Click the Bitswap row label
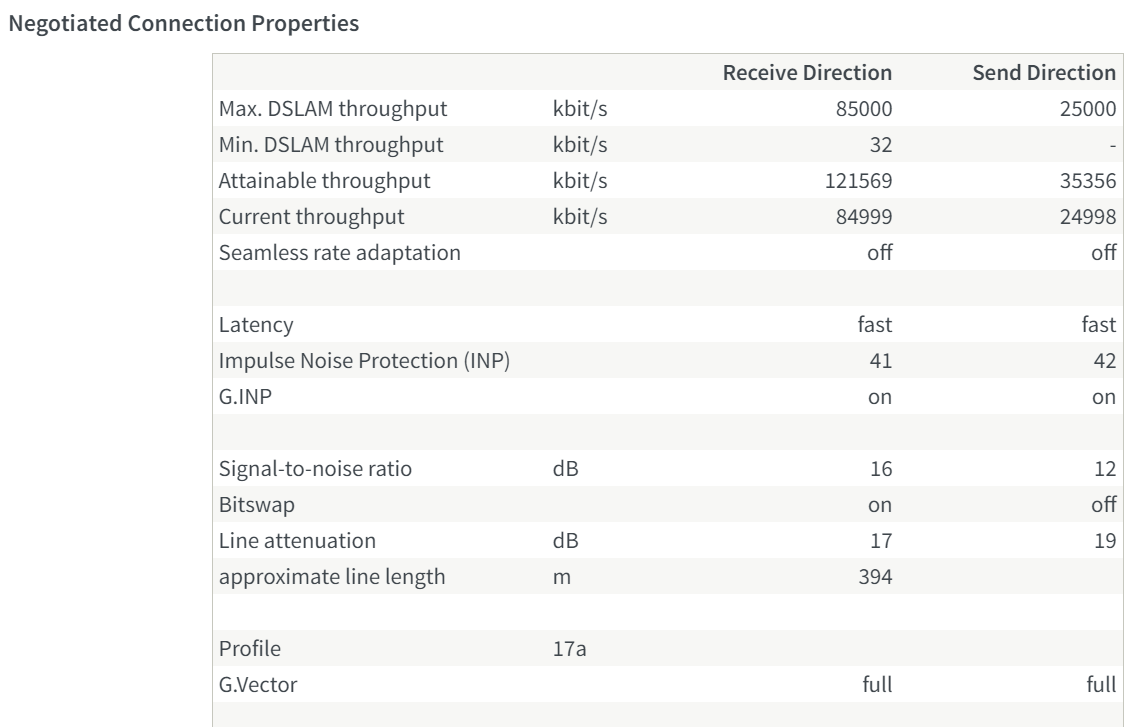1139x727 pixels. 257,505
